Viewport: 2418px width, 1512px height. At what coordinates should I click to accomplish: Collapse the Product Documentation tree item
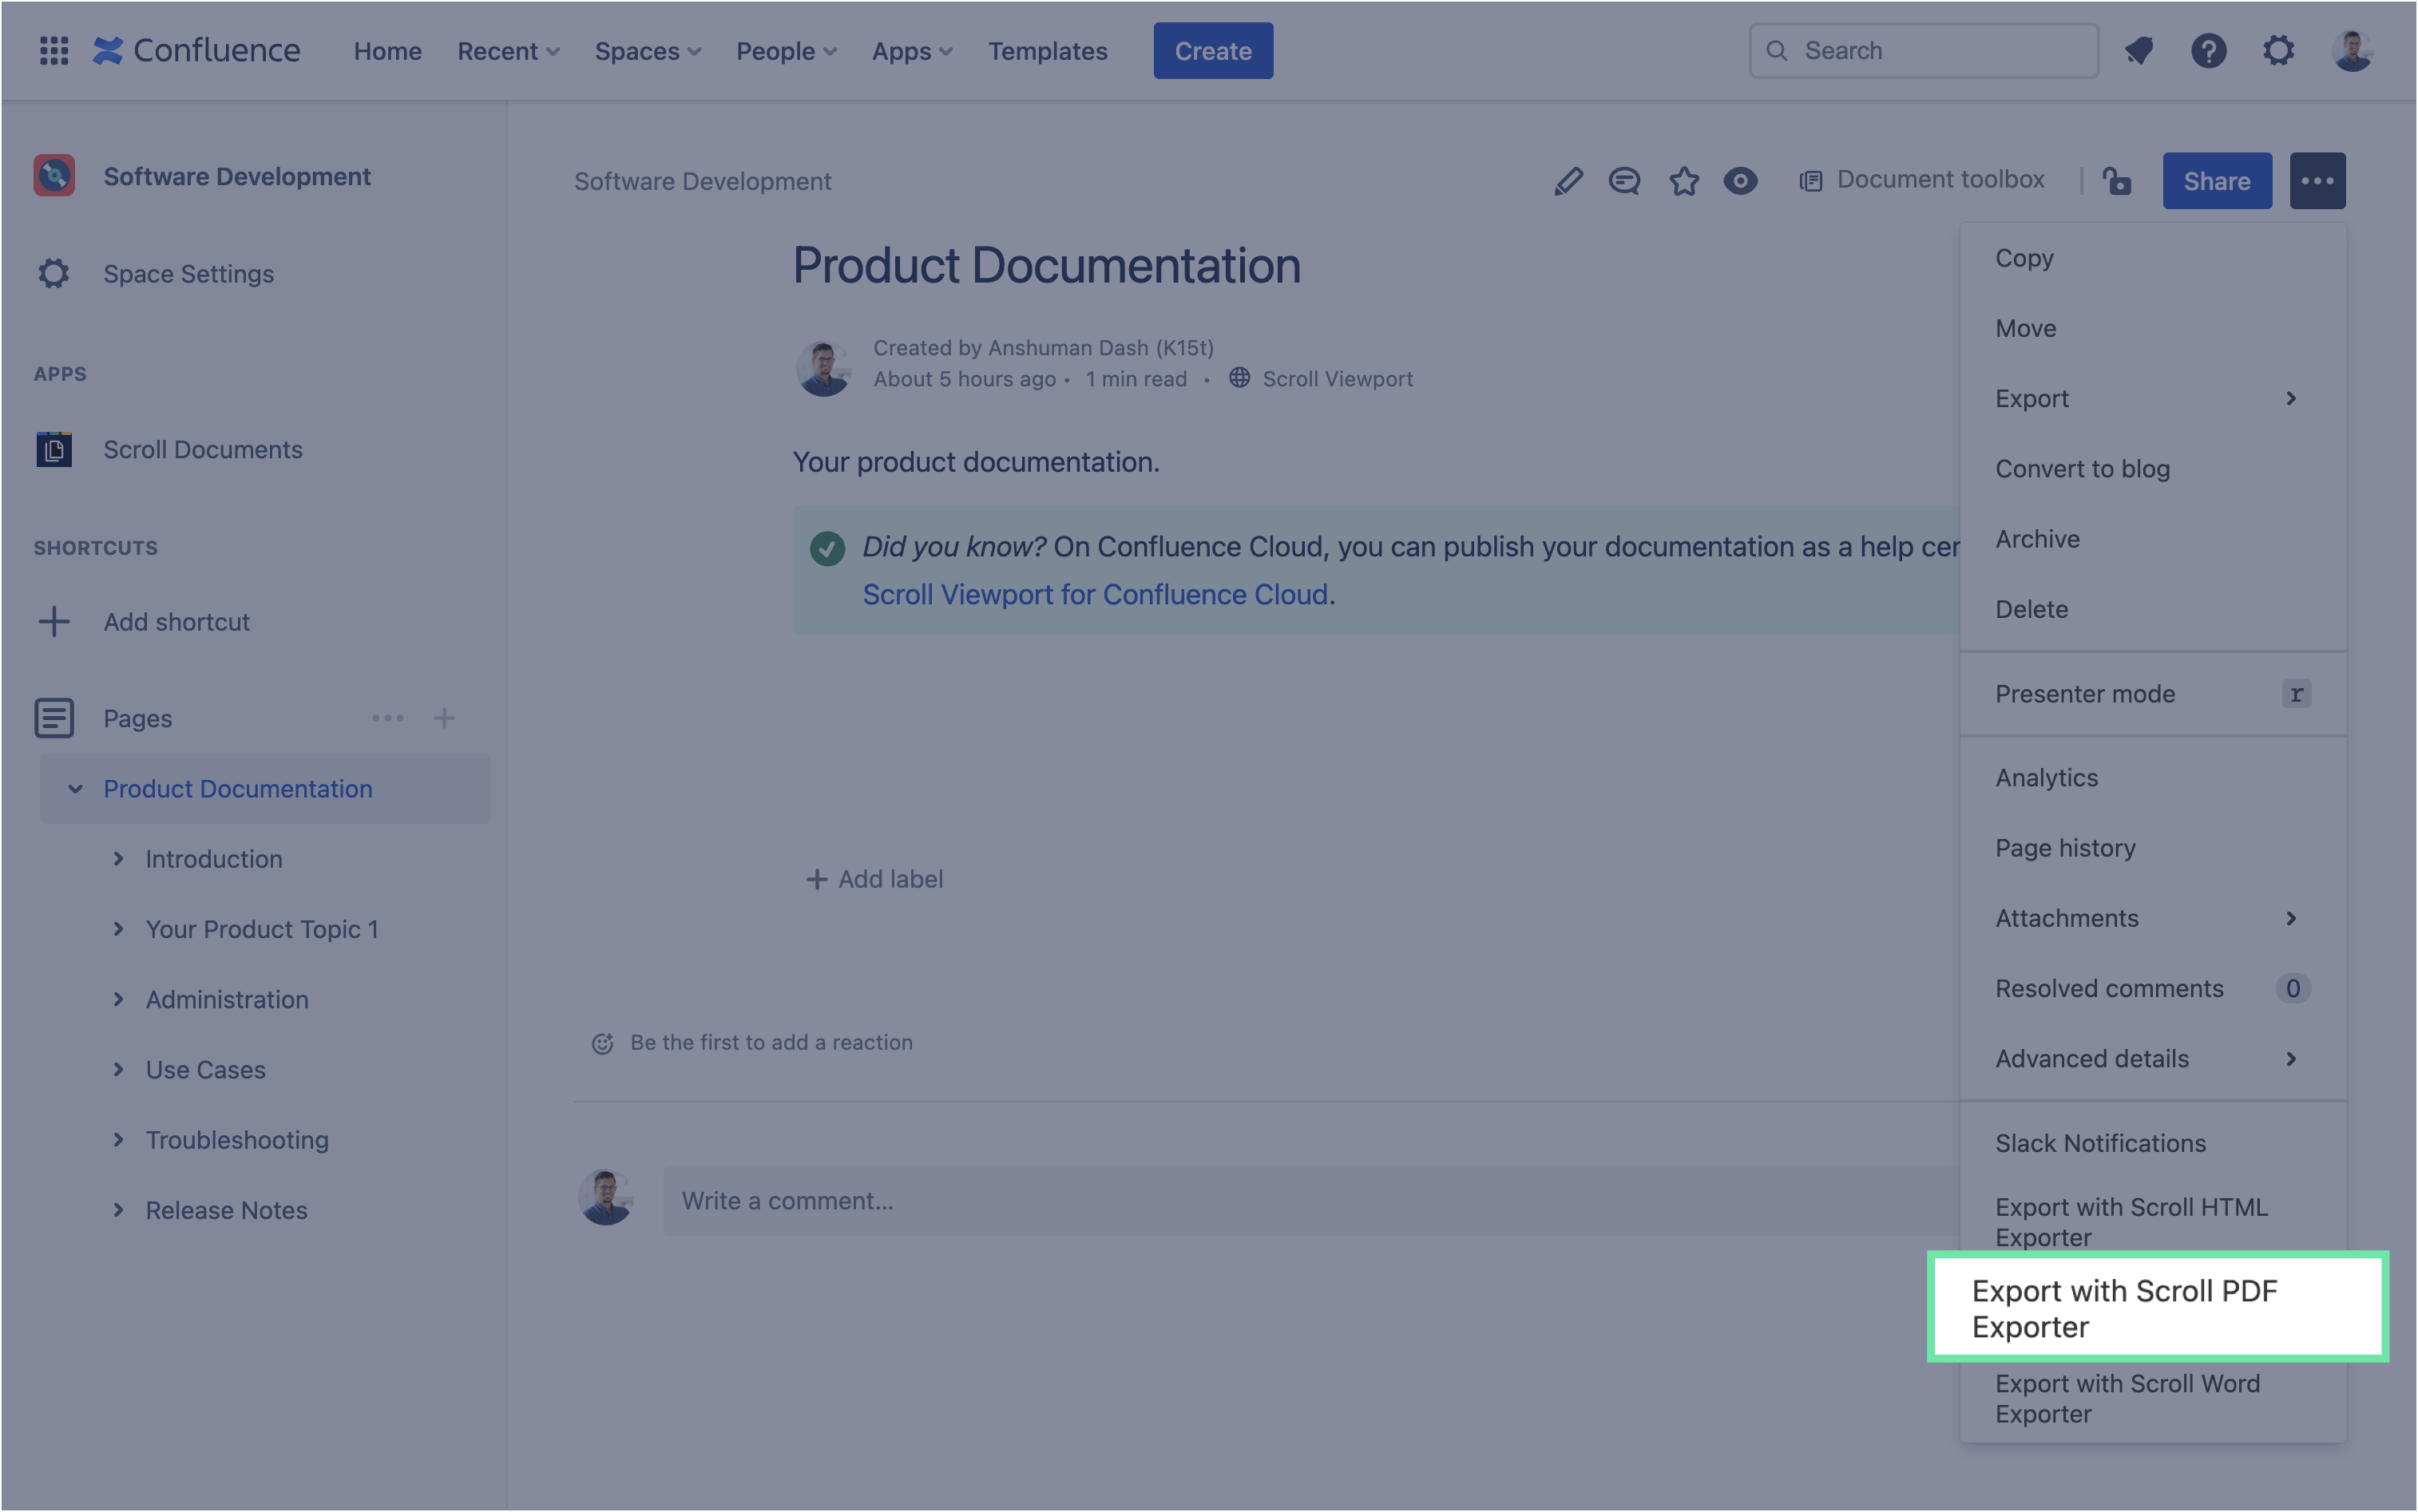point(75,789)
